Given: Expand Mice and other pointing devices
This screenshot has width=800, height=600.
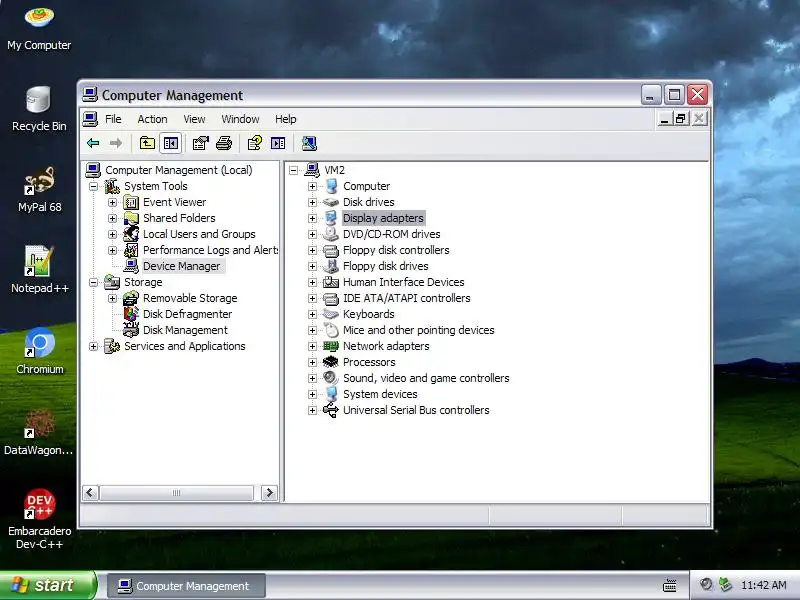Looking at the screenshot, I should (x=312, y=331).
